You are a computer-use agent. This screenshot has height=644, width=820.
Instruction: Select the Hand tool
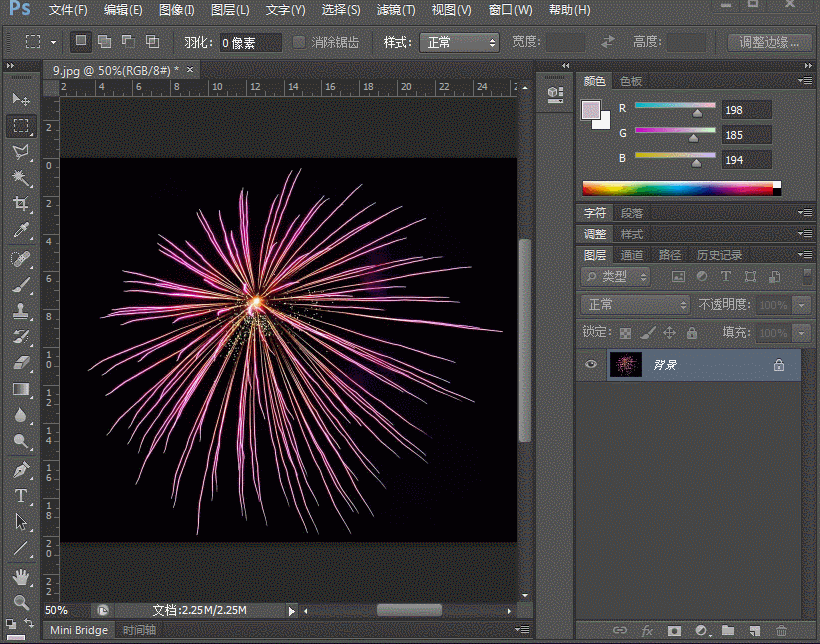click(x=20, y=577)
